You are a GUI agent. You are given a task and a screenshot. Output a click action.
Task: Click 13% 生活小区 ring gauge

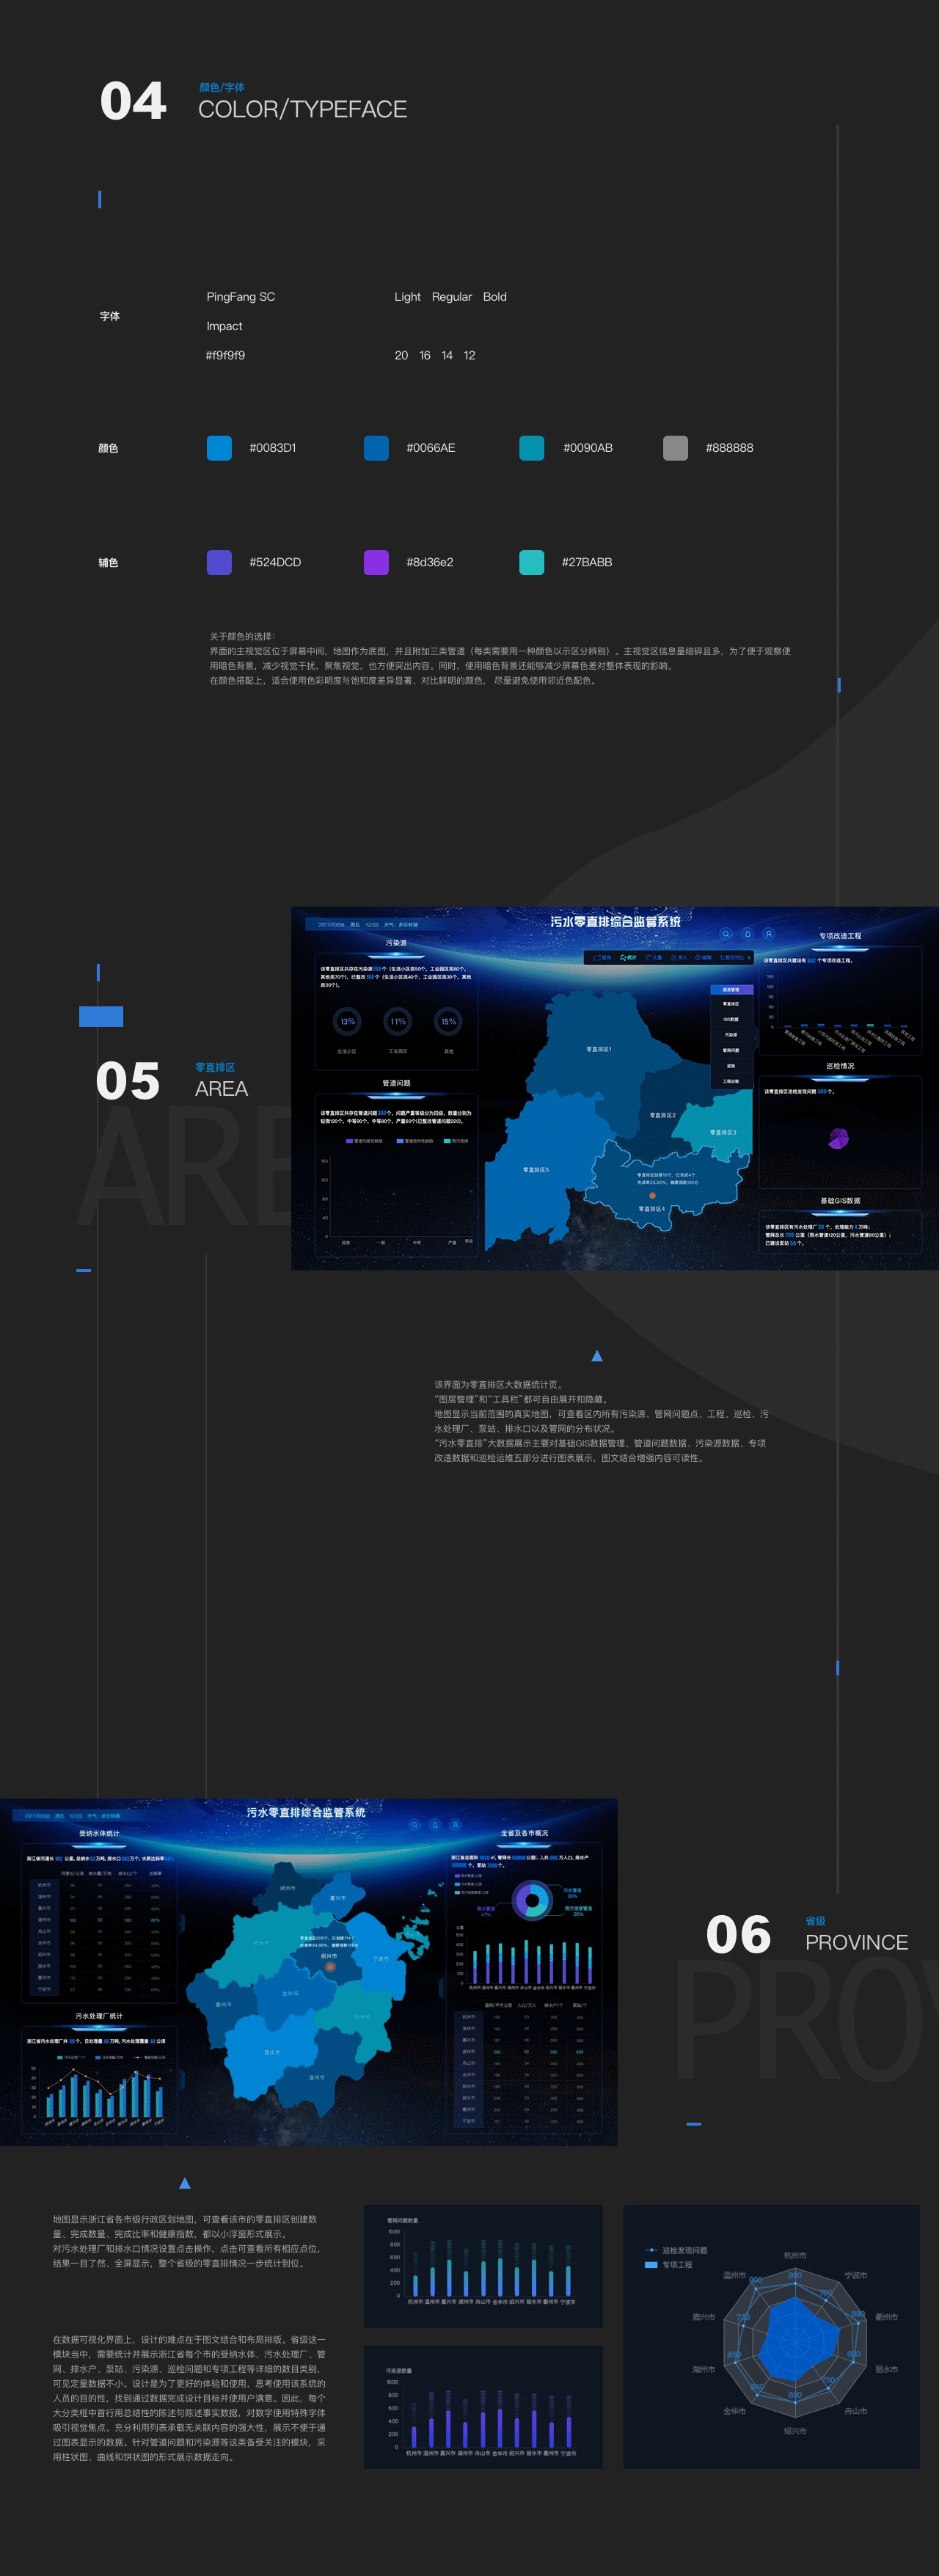tap(347, 1021)
